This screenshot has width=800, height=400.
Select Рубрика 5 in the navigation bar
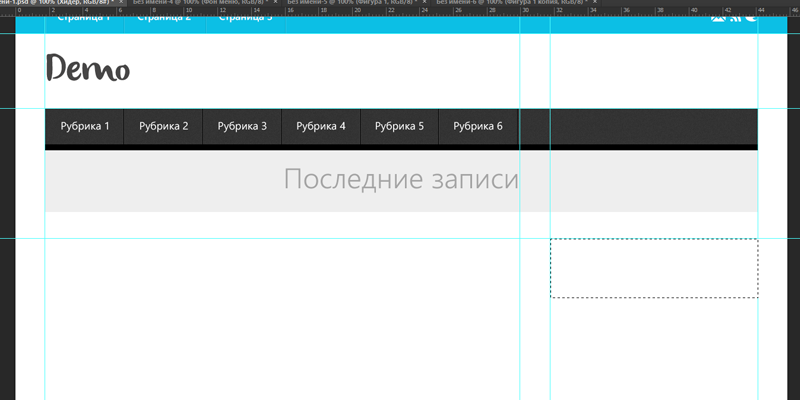point(399,127)
